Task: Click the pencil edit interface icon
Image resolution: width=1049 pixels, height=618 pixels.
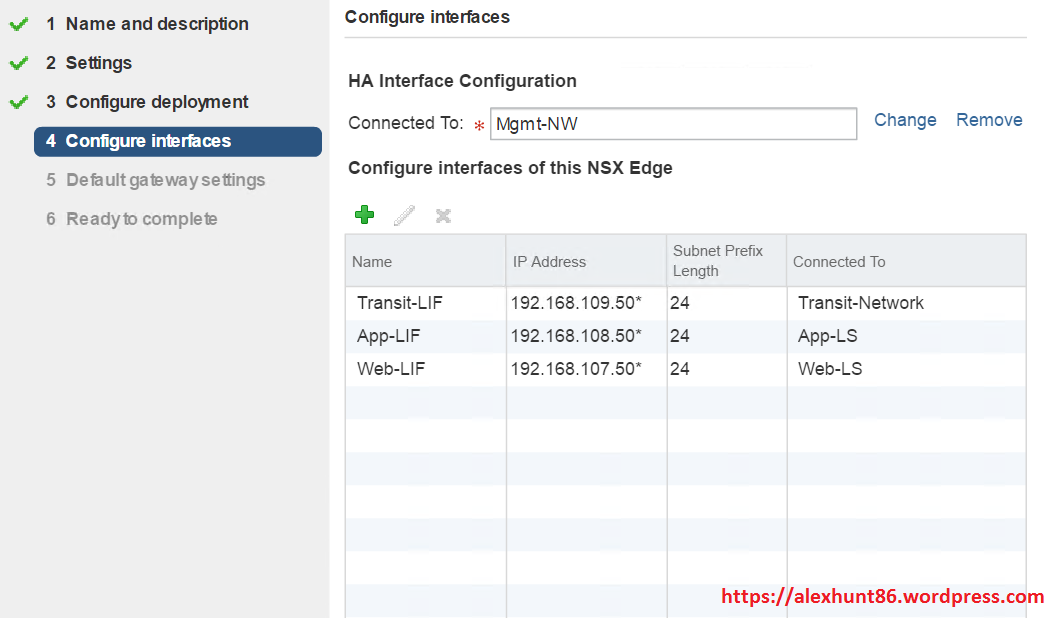Action: click(x=404, y=215)
